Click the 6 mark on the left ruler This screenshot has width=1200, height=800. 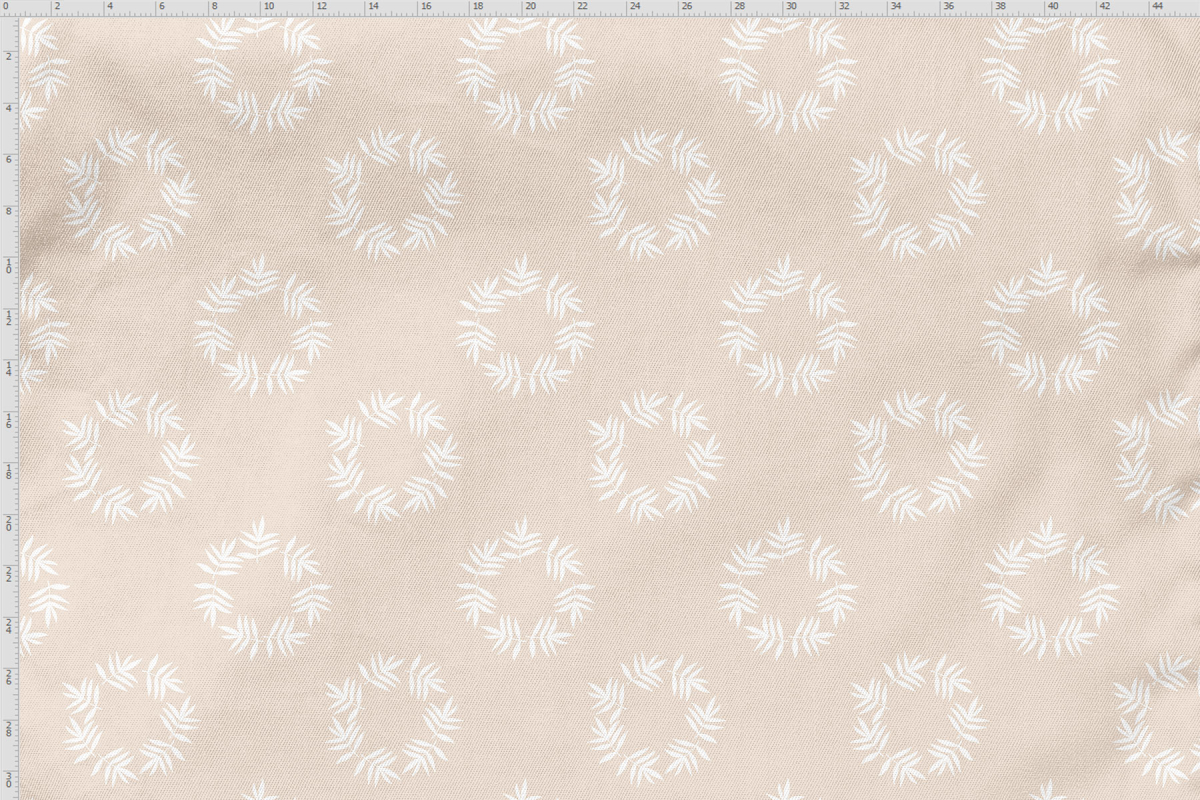click(7, 159)
